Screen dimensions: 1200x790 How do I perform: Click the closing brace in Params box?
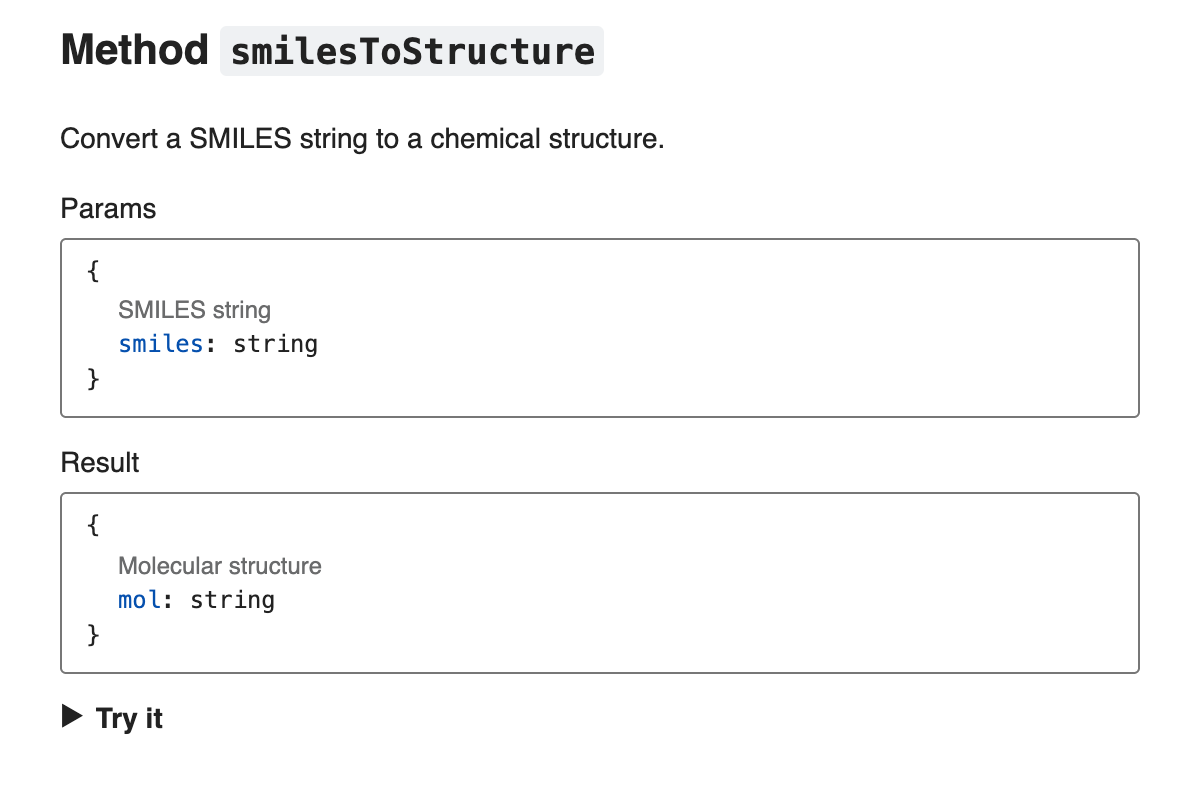click(x=94, y=379)
